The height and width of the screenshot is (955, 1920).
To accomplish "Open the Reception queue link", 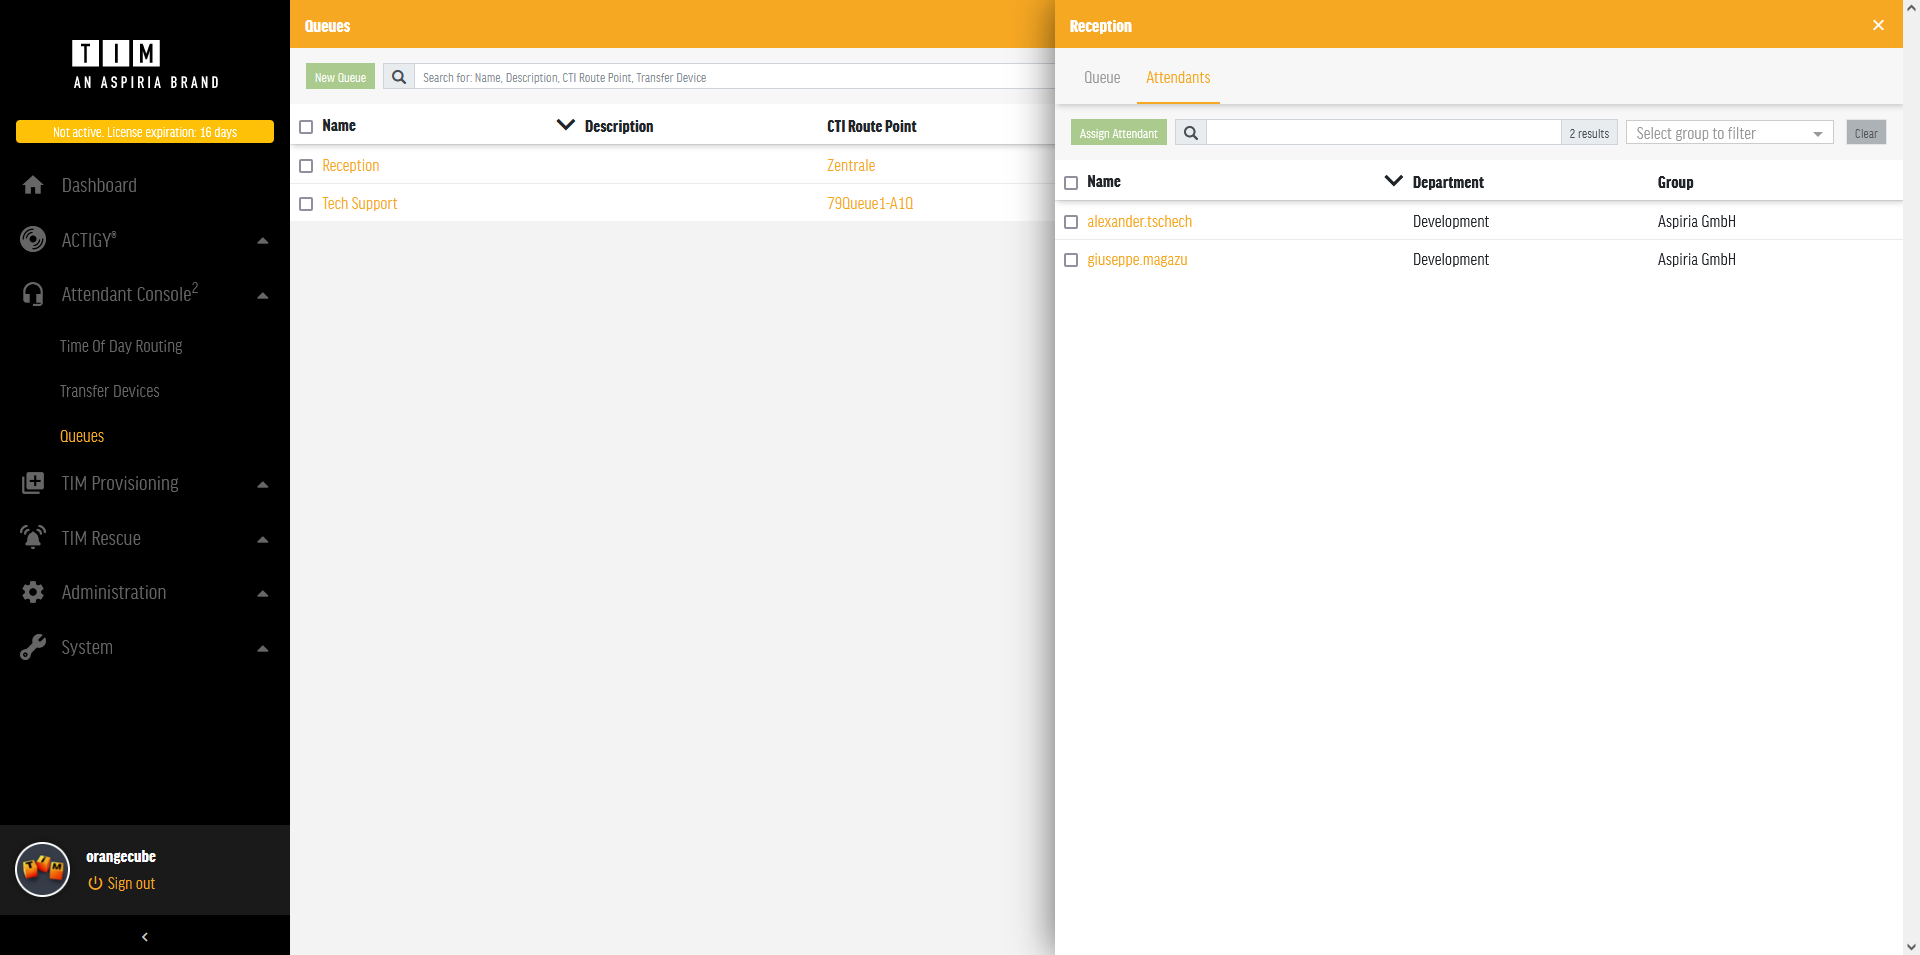I will point(351,165).
